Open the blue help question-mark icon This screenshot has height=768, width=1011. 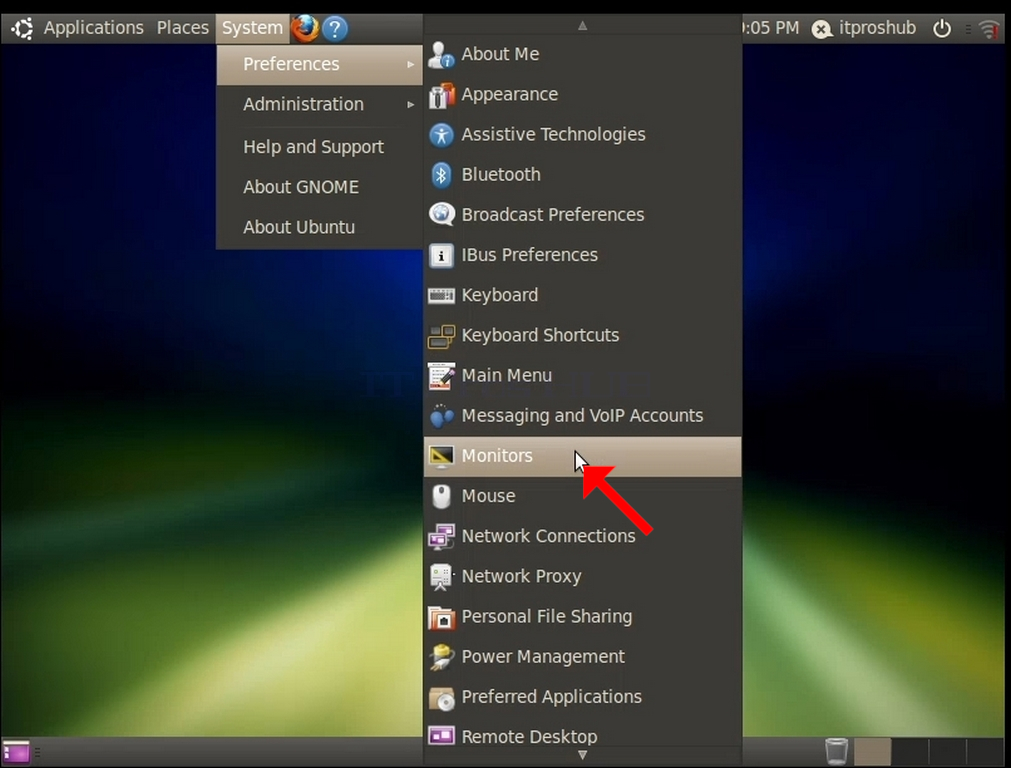[335, 28]
